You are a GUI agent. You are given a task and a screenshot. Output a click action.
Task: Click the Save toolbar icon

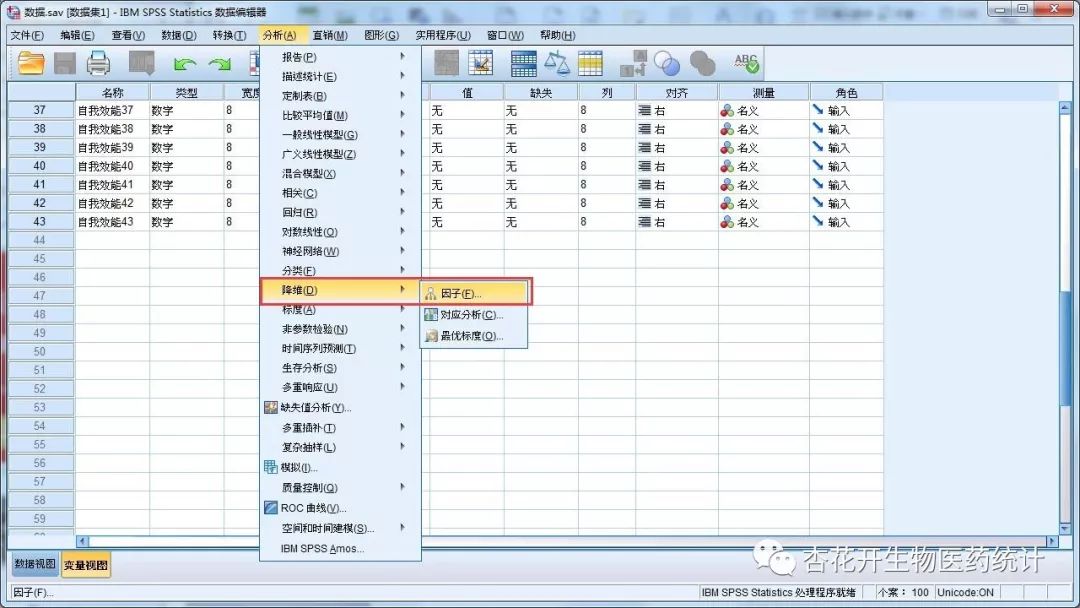coord(63,62)
